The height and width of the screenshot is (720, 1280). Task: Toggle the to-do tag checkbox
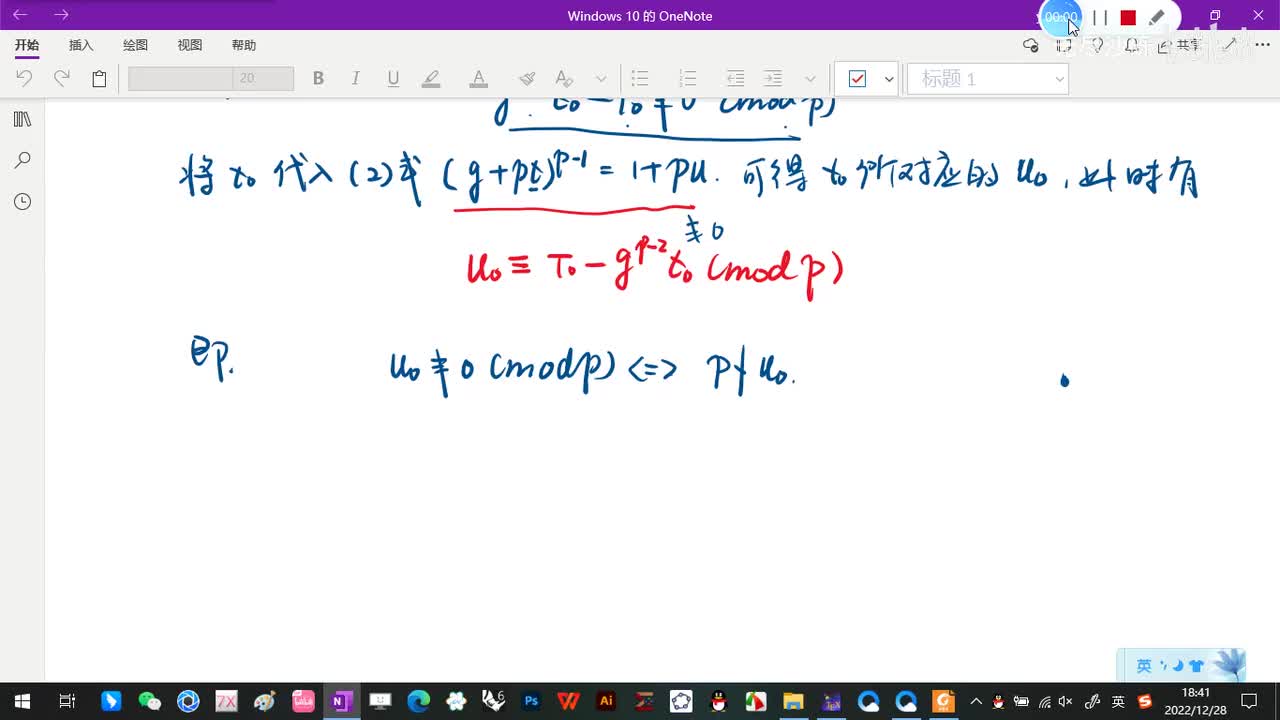tap(857, 79)
